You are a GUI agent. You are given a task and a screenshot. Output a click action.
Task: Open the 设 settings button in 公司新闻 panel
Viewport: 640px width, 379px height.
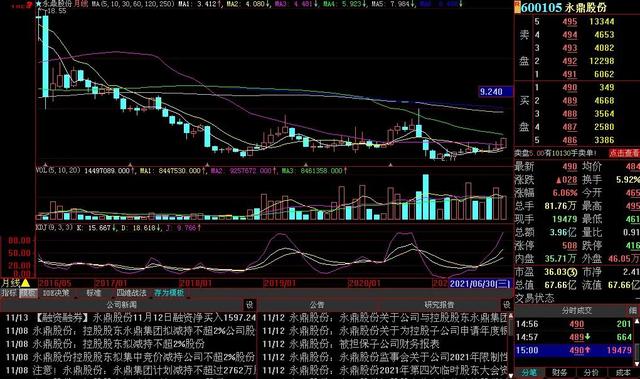point(249,304)
